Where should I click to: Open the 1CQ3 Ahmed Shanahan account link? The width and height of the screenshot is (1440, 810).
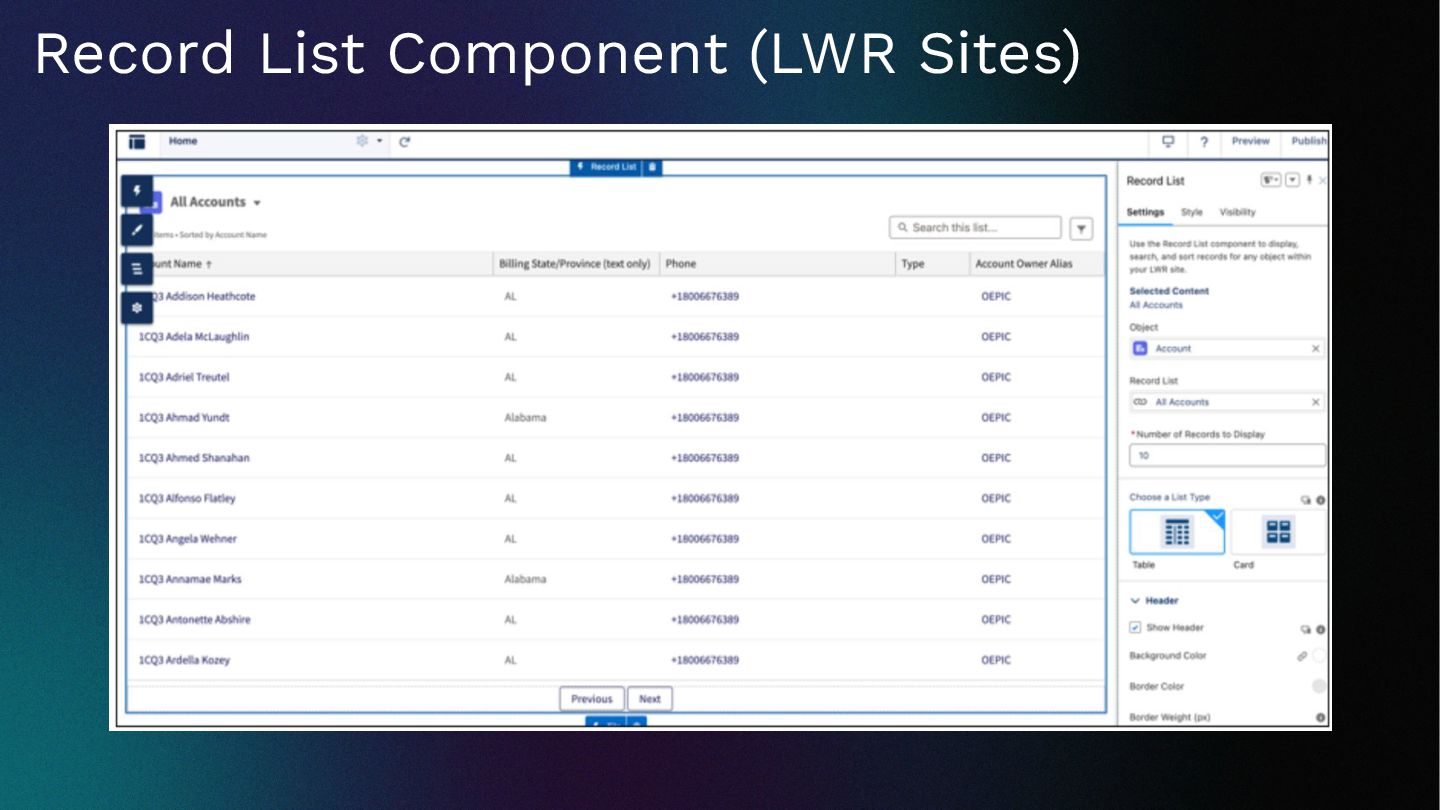[x=194, y=458]
